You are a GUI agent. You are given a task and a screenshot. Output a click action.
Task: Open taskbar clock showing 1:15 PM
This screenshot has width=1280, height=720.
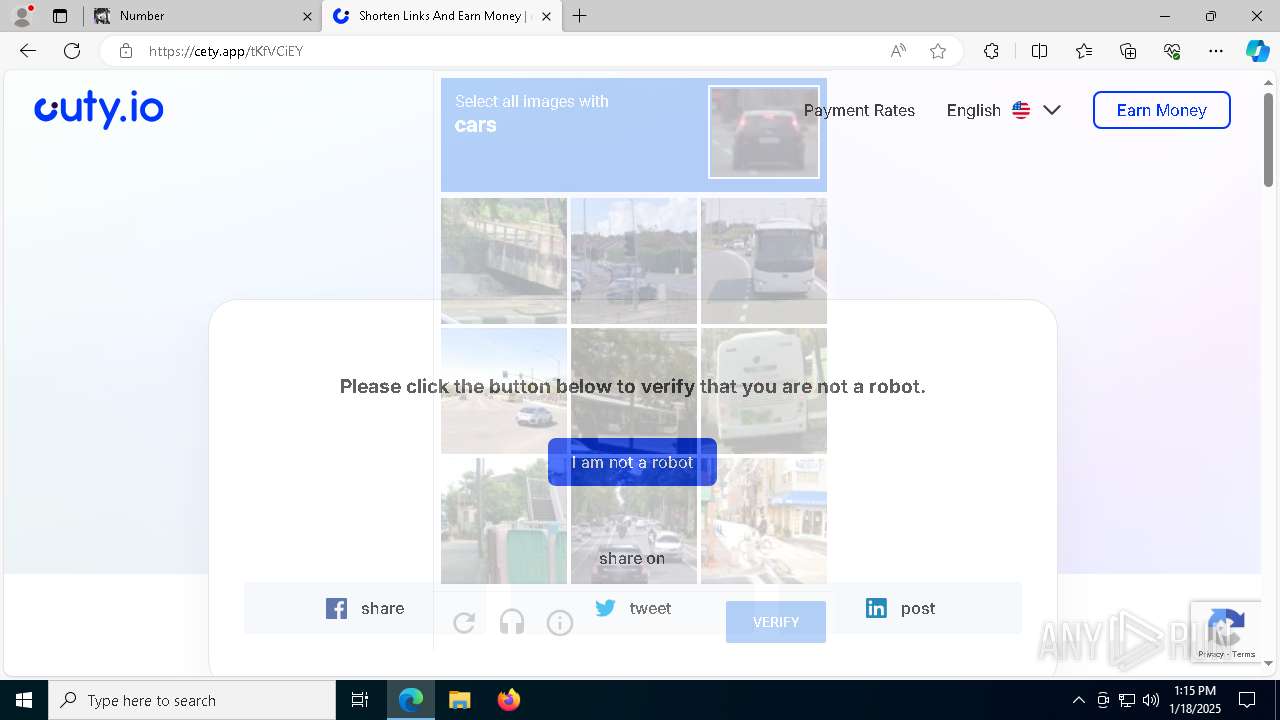pos(1196,700)
